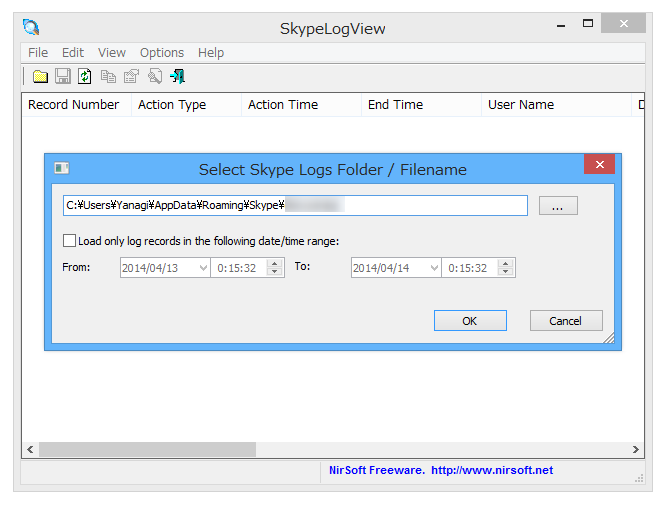Decrease the From time with down arrow

[275, 272]
